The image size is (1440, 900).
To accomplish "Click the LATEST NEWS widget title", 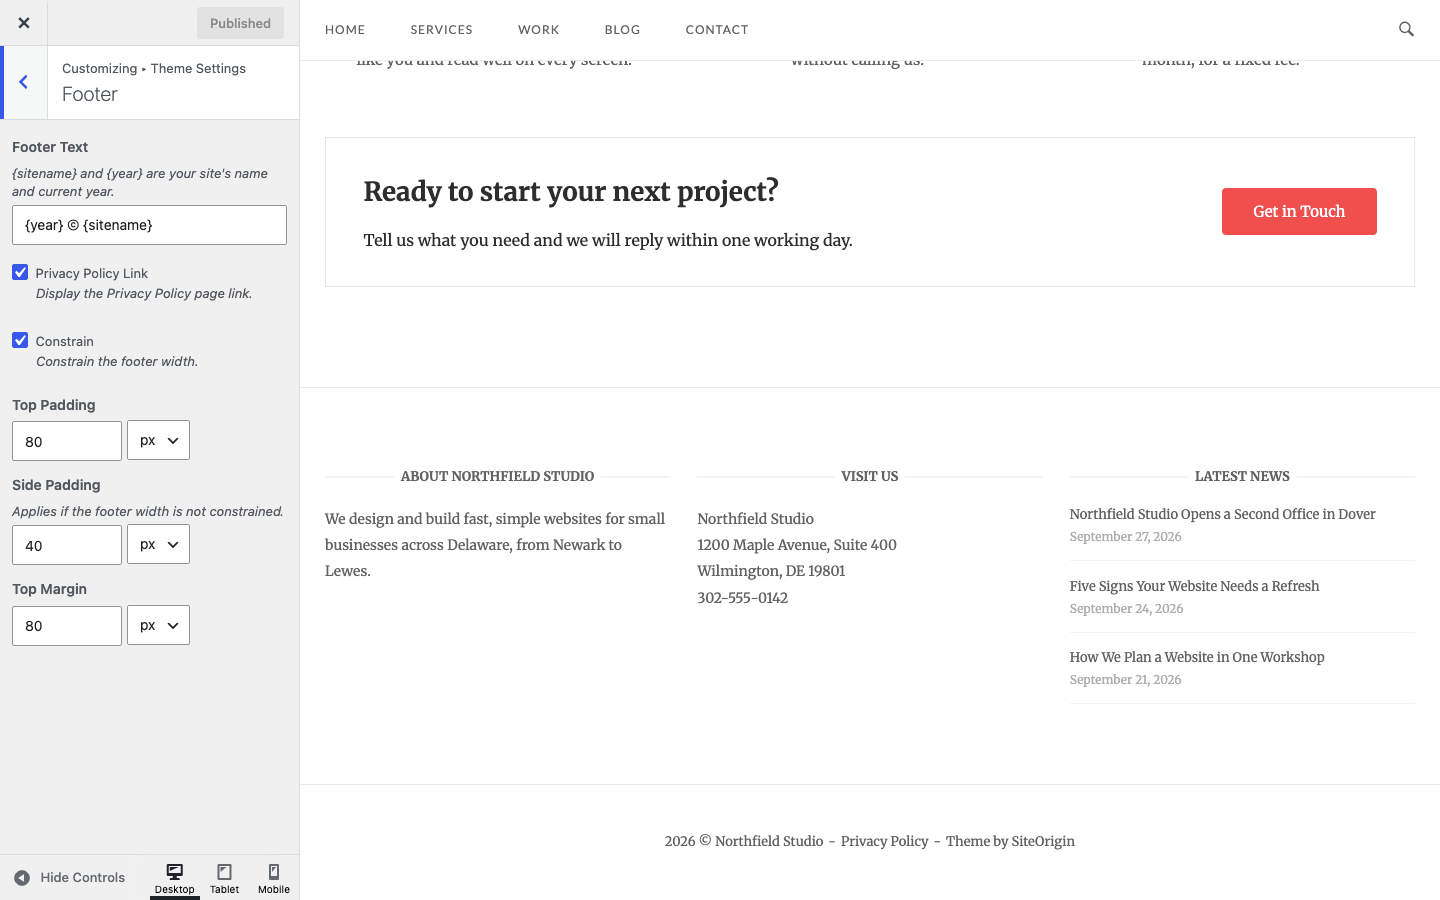I will pyautogui.click(x=1242, y=476).
